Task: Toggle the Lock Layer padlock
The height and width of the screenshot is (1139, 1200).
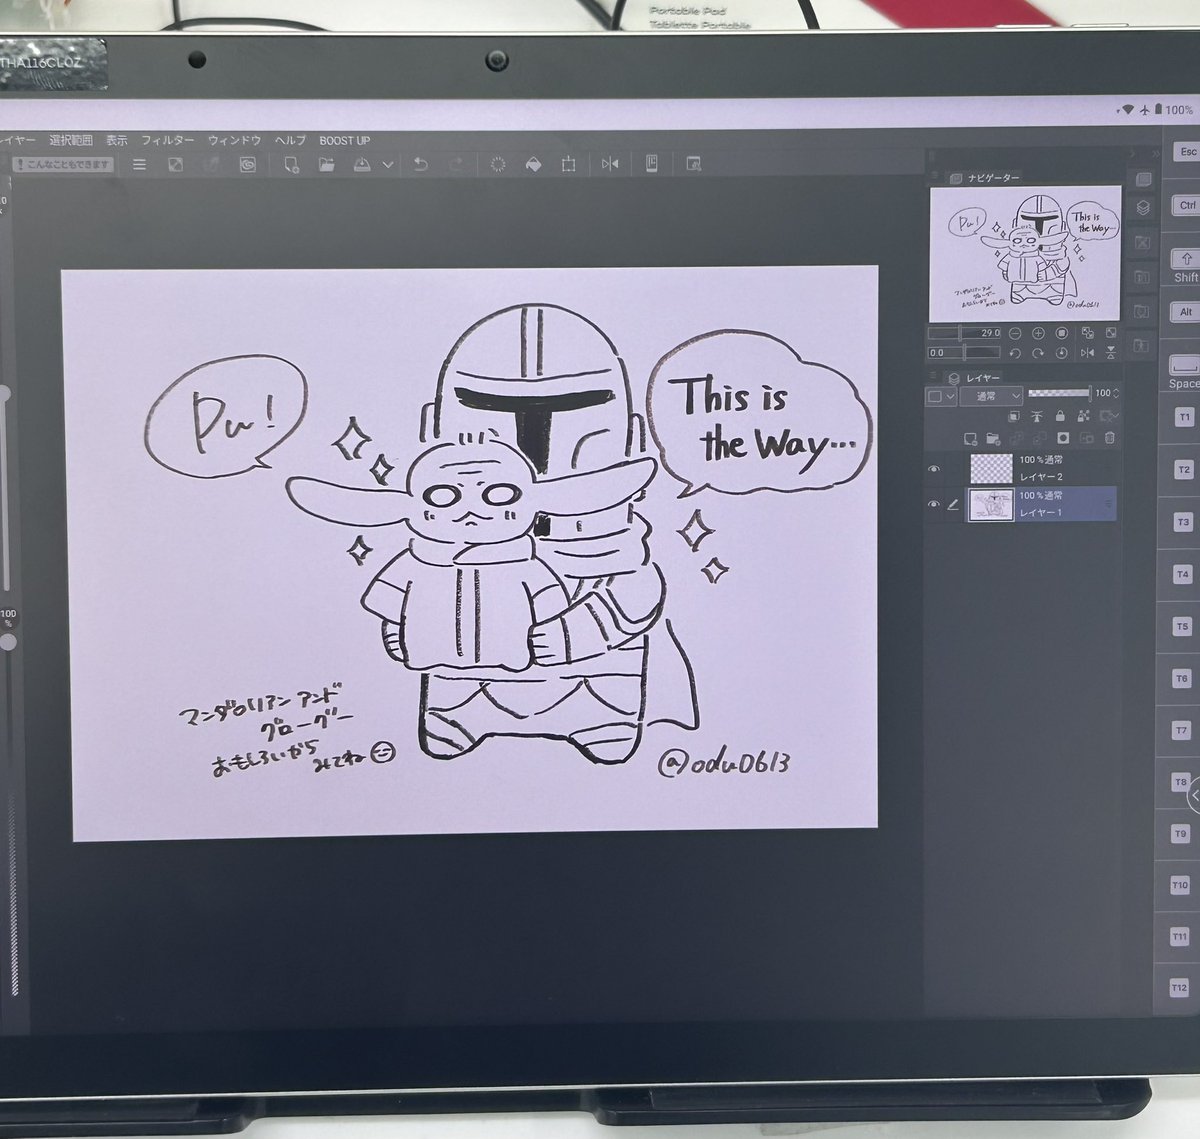Action: pos(1060,416)
